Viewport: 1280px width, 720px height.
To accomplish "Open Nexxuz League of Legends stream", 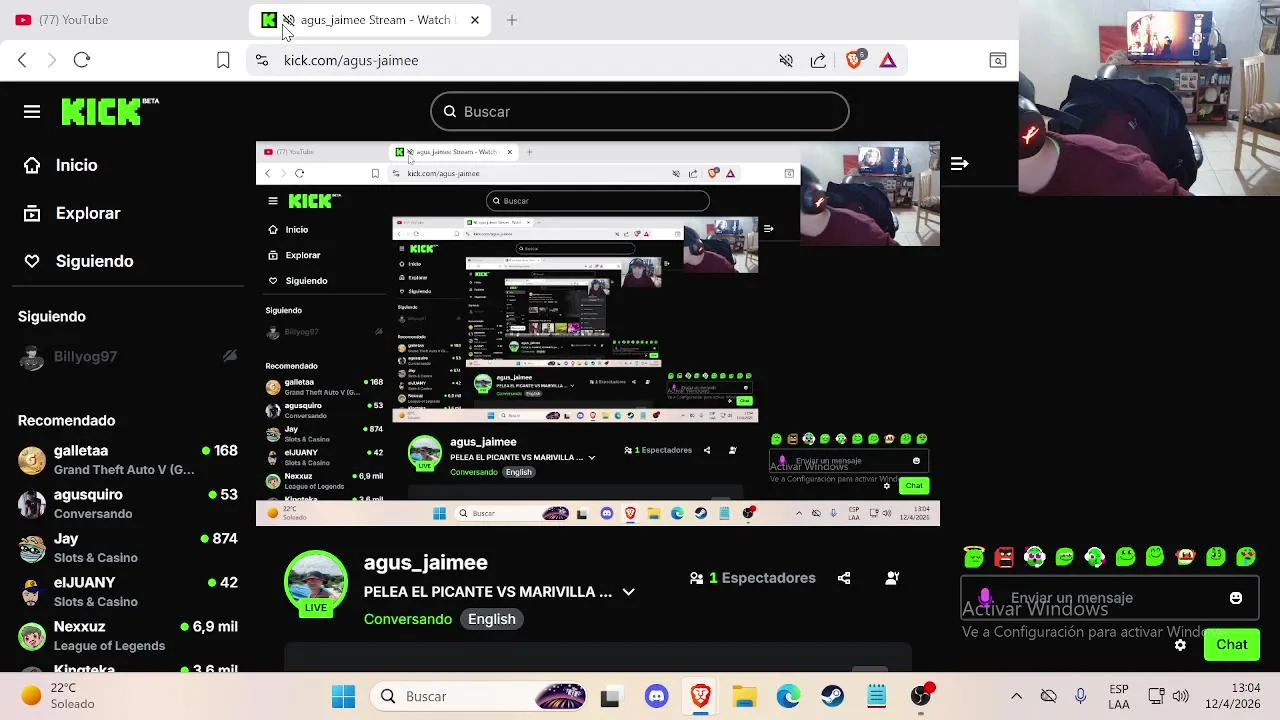I will 128,636.
